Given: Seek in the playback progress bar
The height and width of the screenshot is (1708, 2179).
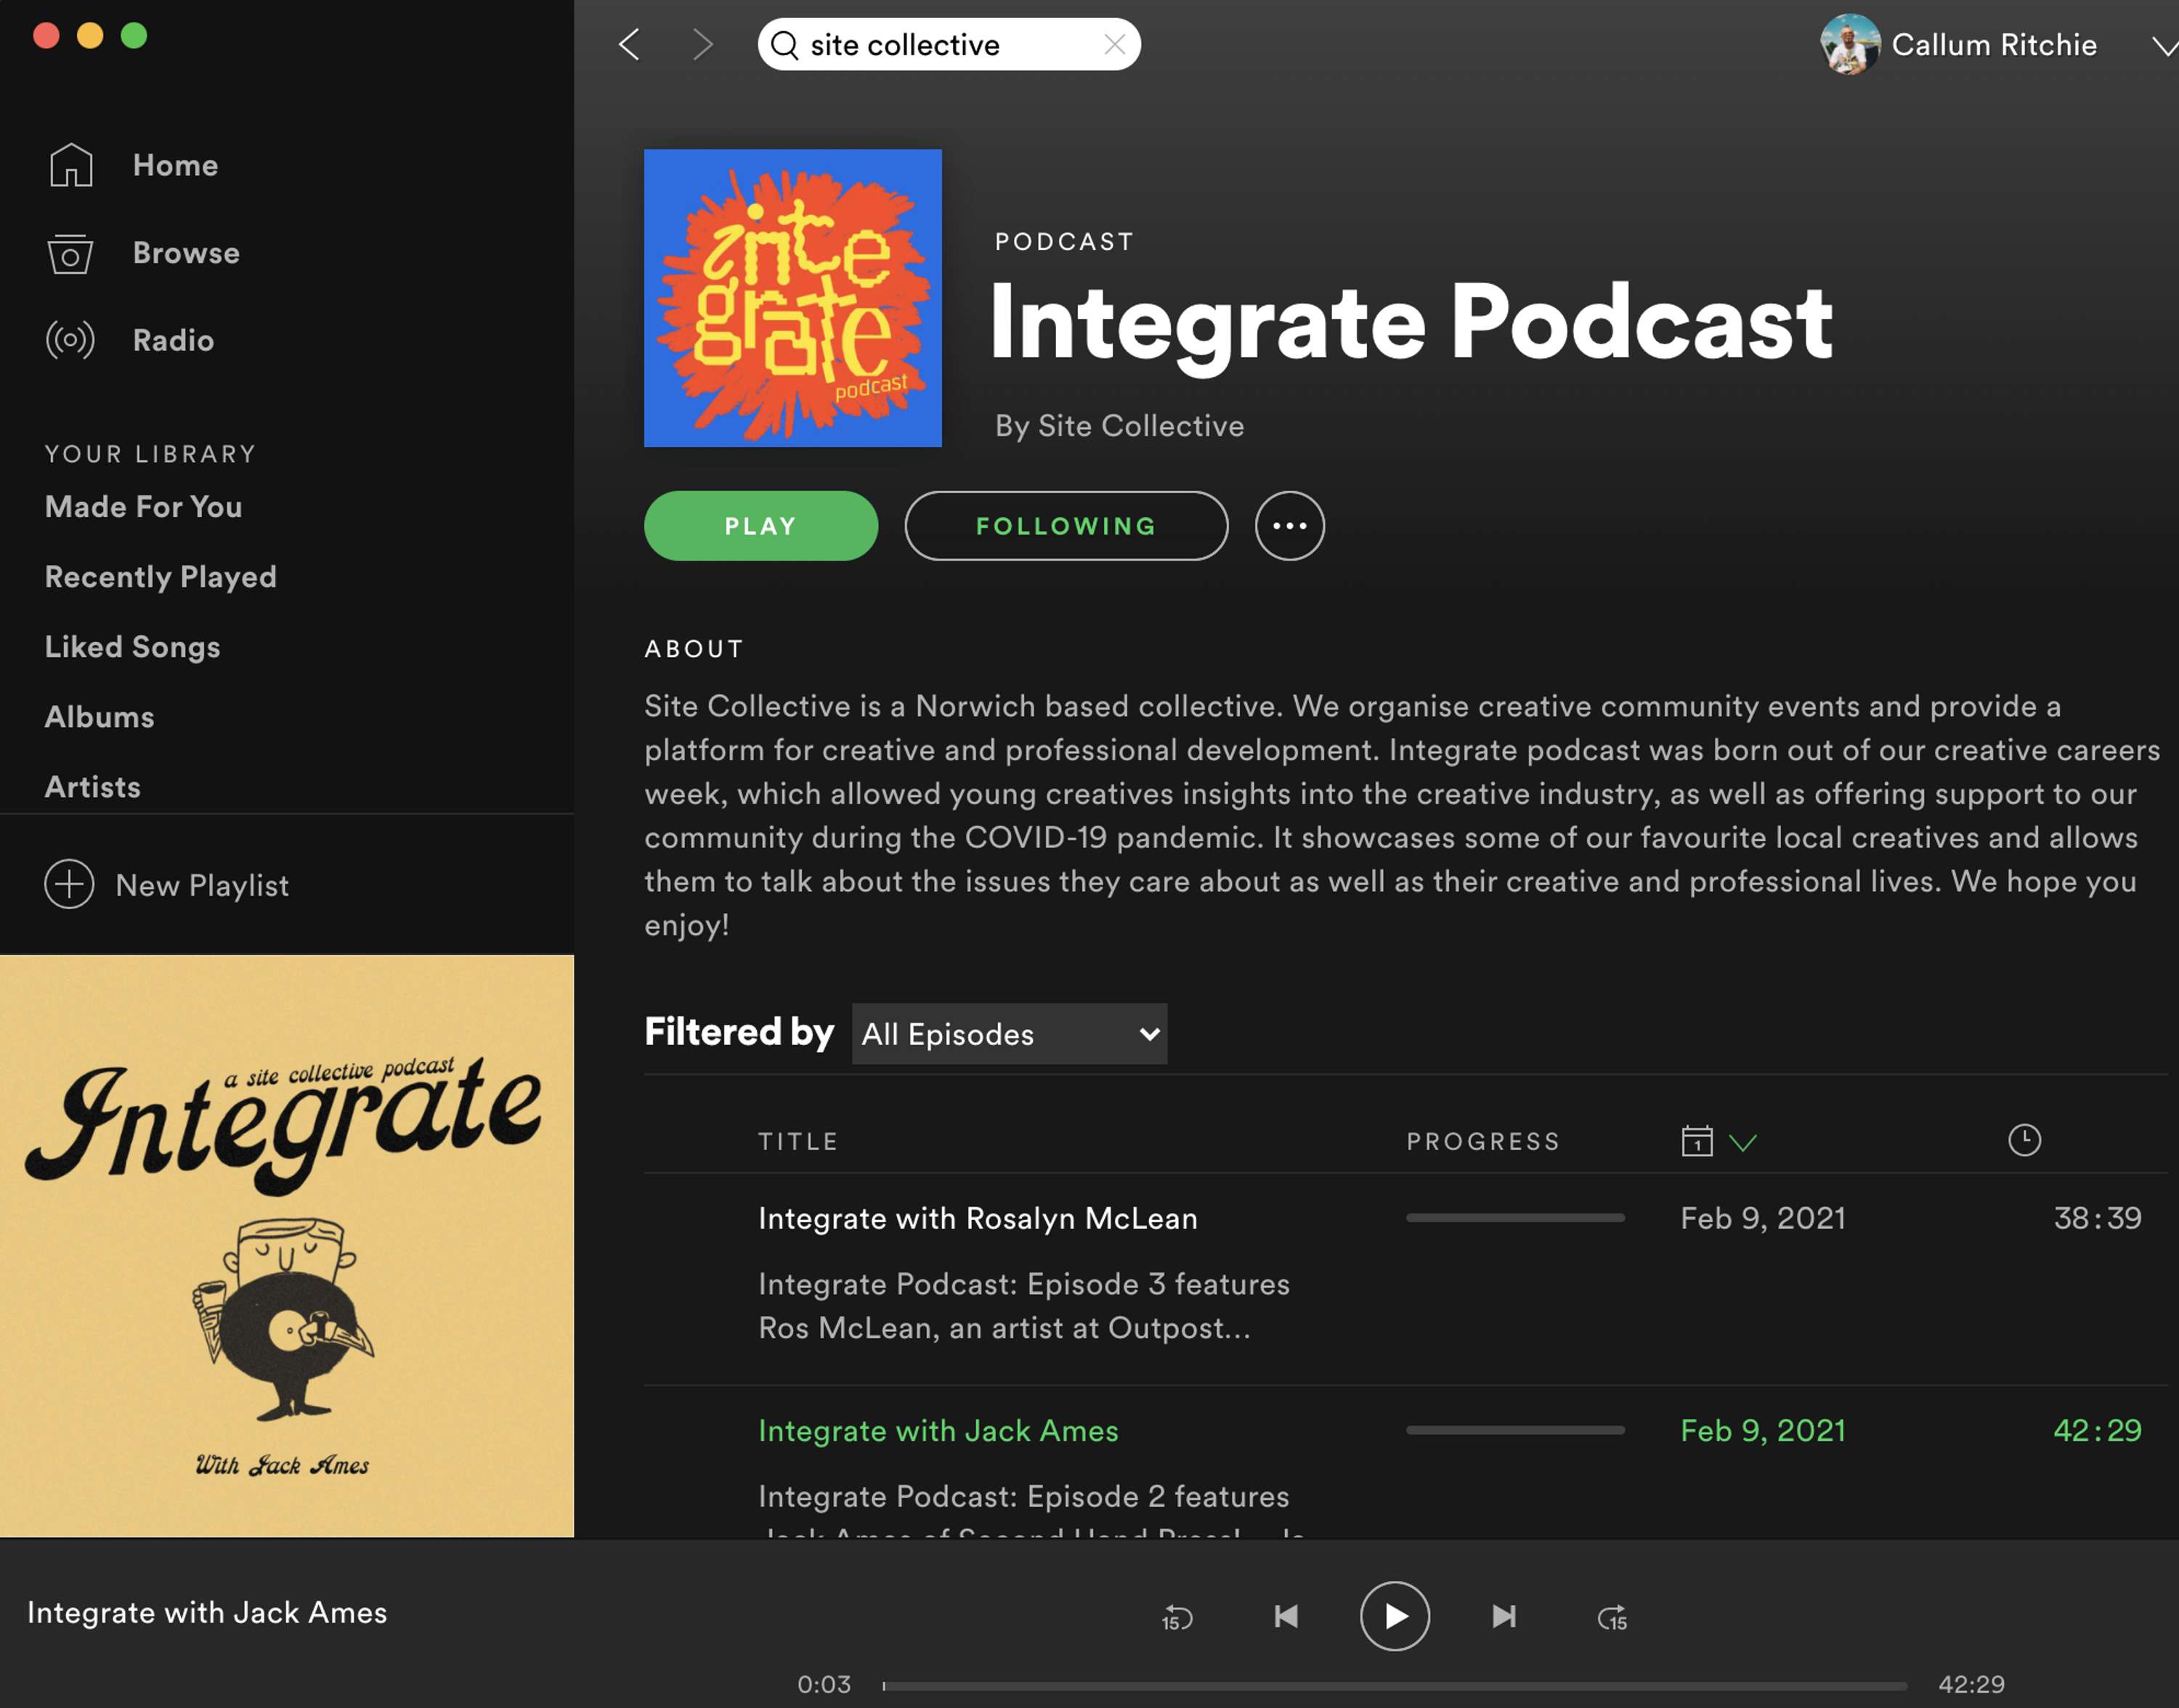Looking at the screenshot, I should (1395, 1685).
